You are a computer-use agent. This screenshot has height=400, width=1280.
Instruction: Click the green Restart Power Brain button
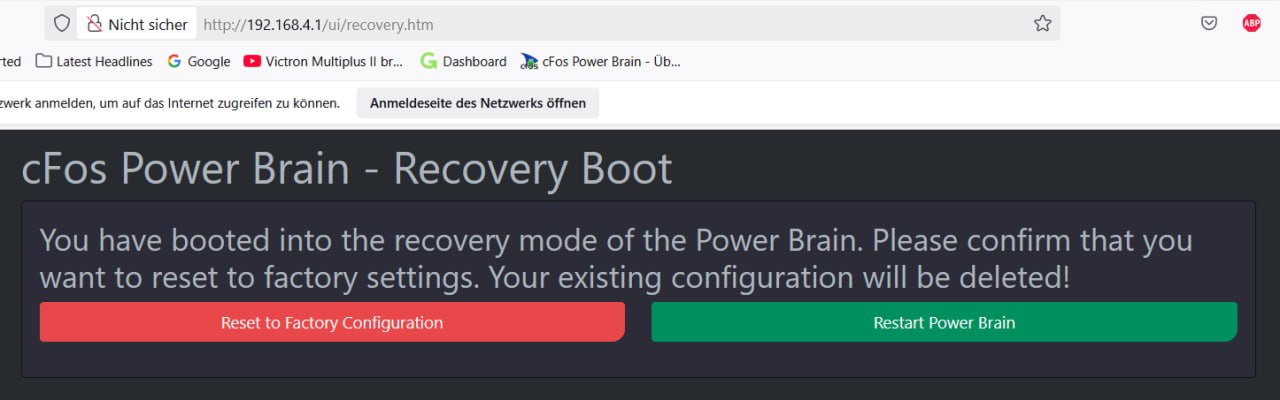[x=944, y=322]
